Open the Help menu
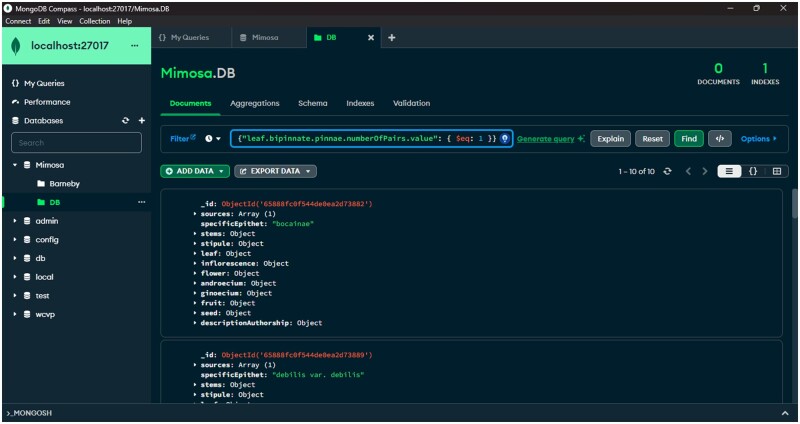This screenshot has width=800, height=424. point(124,21)
